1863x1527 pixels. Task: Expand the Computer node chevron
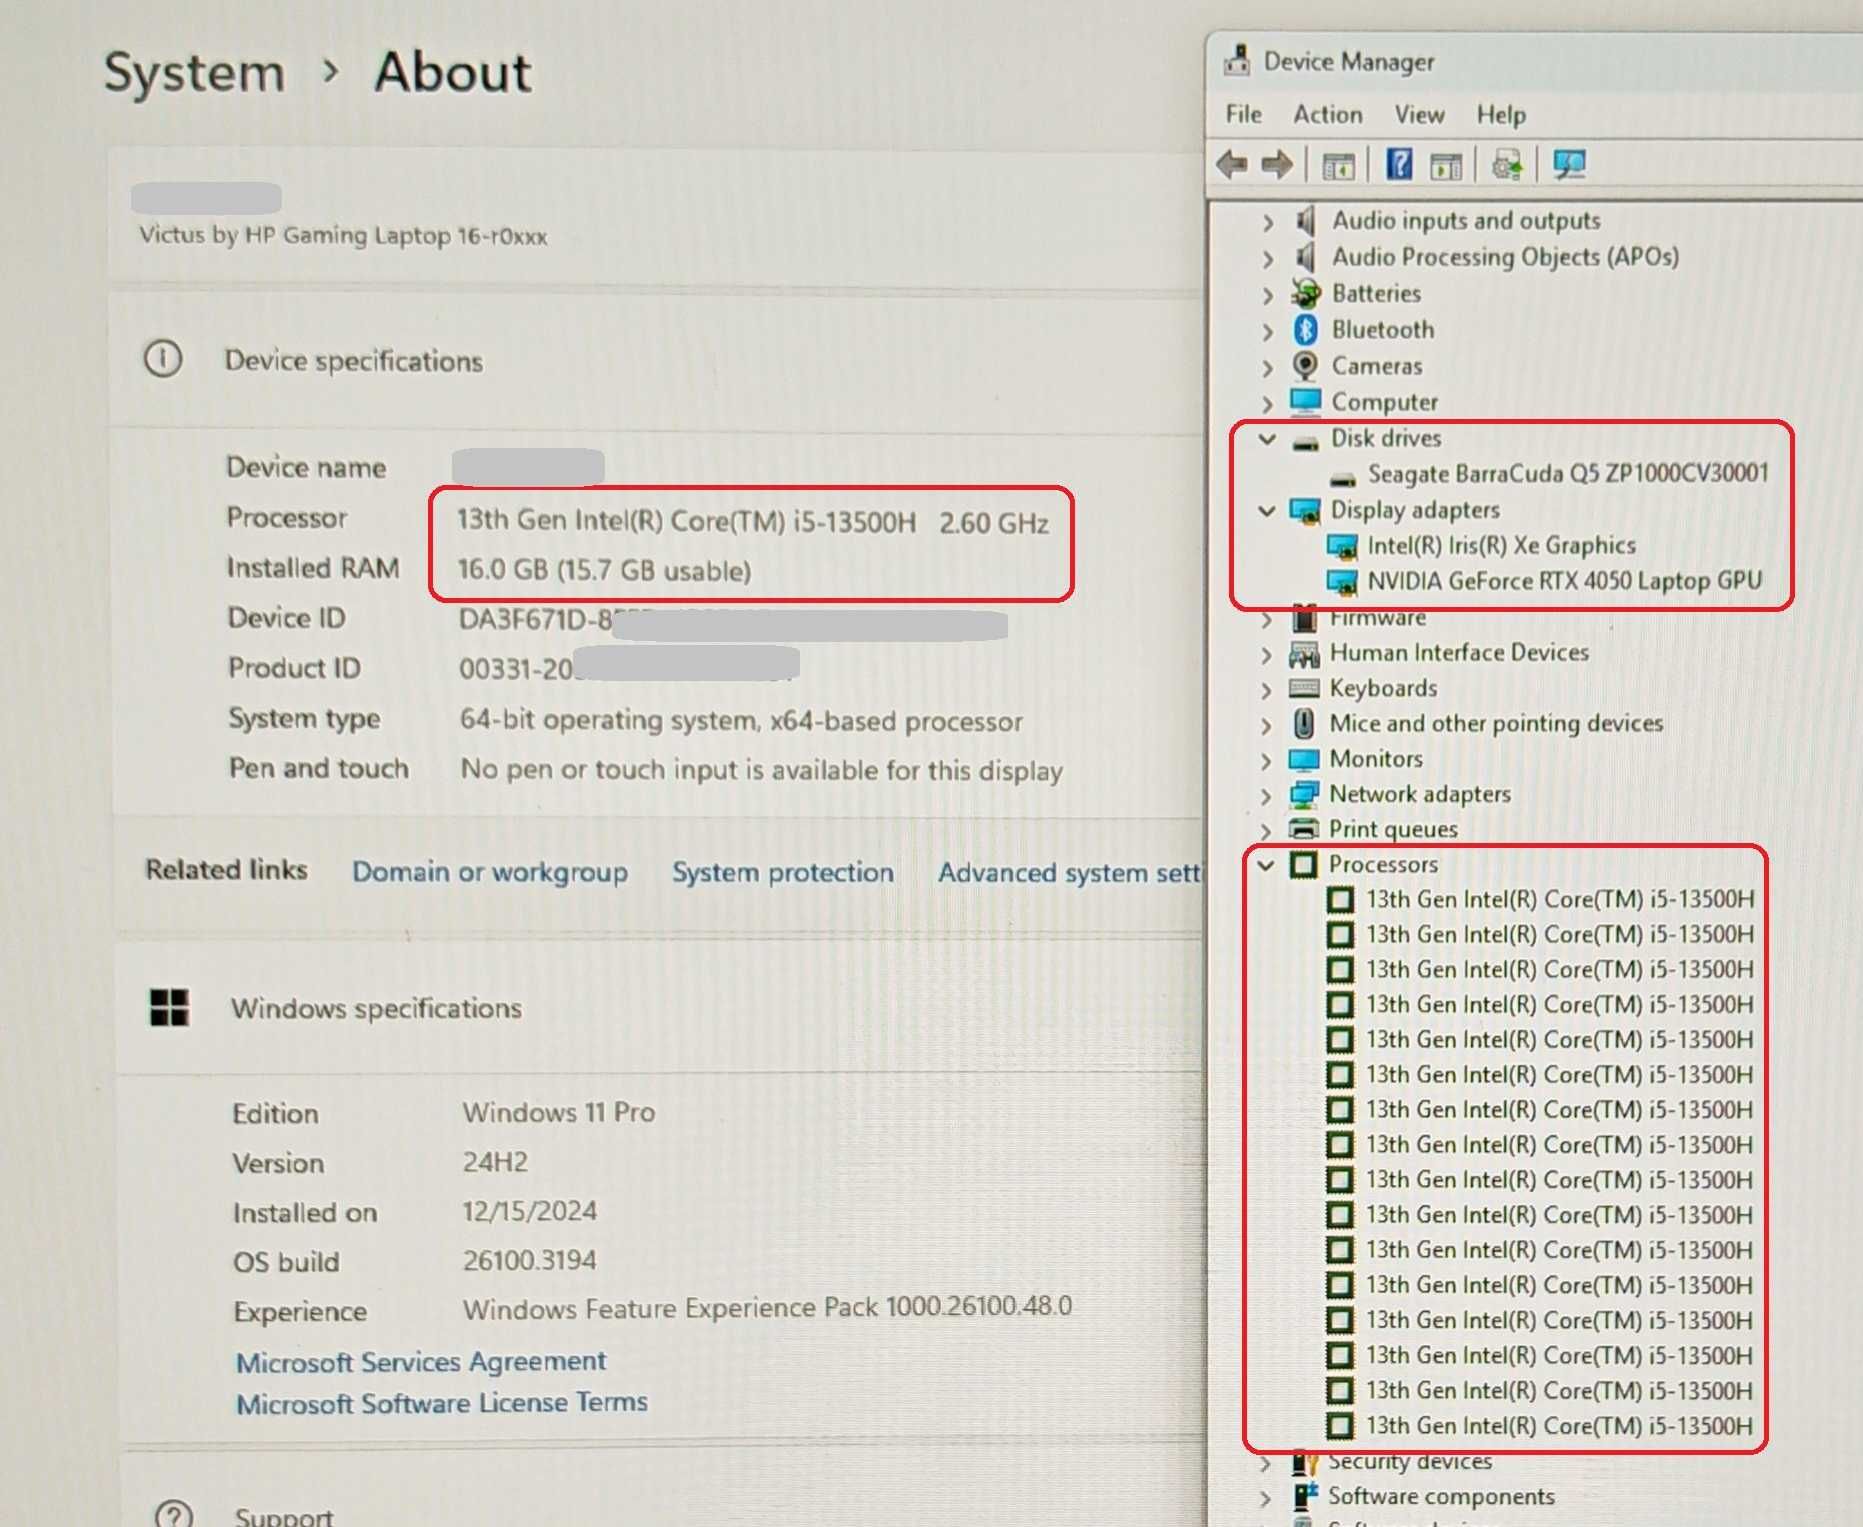coord(1268,403)
